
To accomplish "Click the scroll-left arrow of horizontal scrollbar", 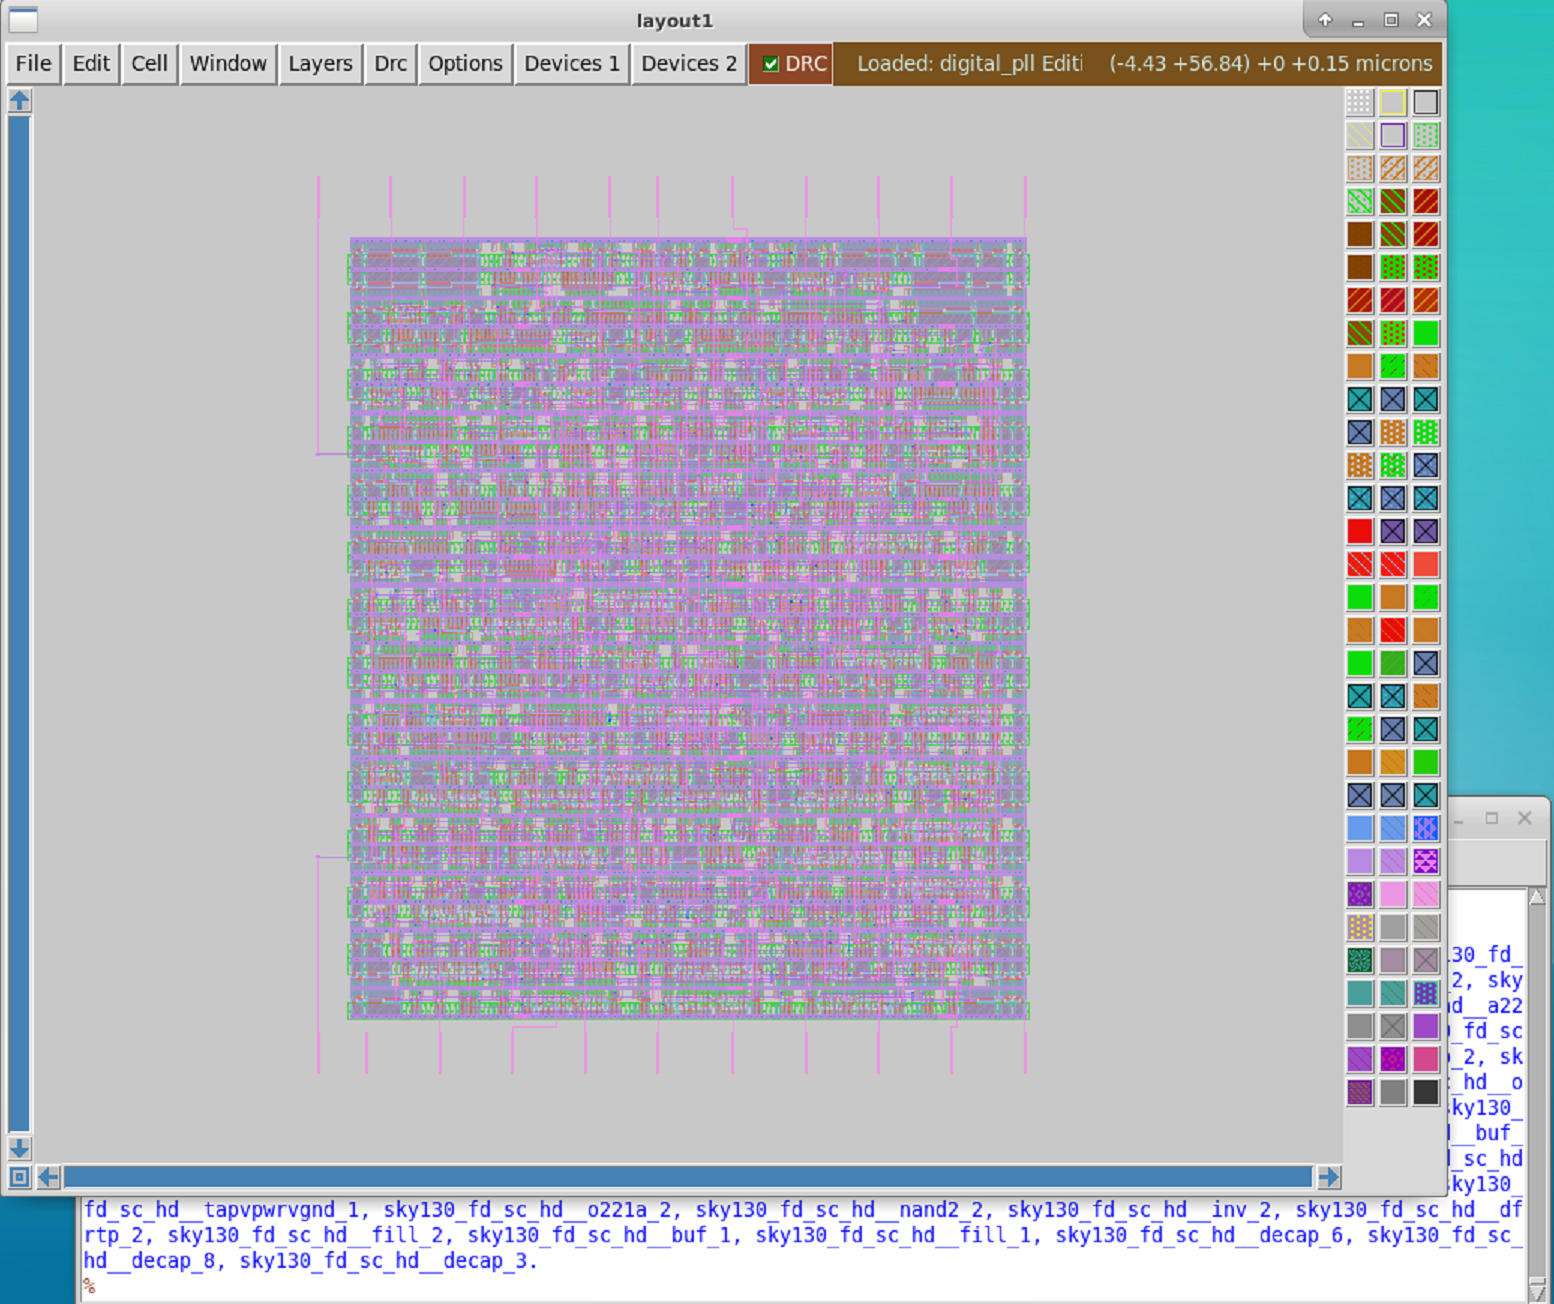I will (x=48, y=1177).
